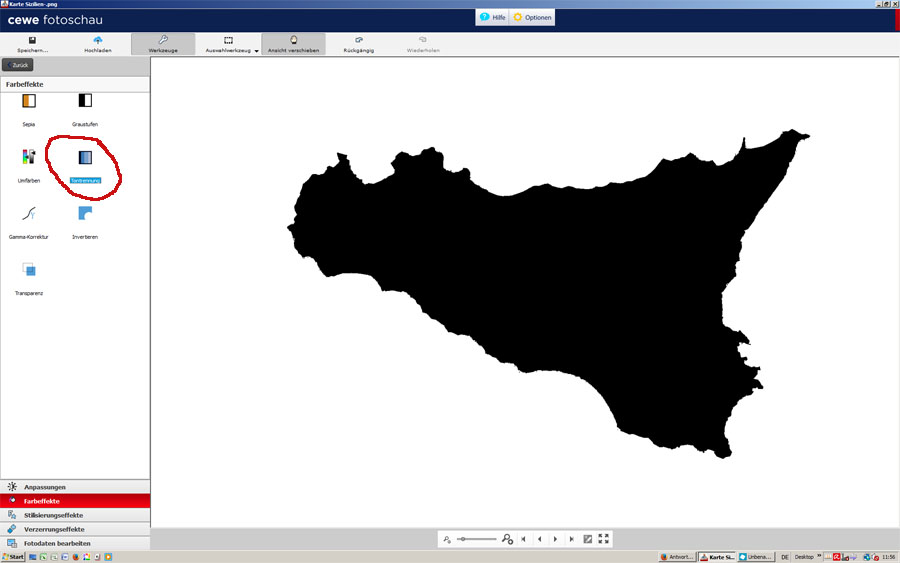This screenshot has height=563, width=900.
Task: Click the Tontrennung effect icon
Action: [x=85, y=158]
